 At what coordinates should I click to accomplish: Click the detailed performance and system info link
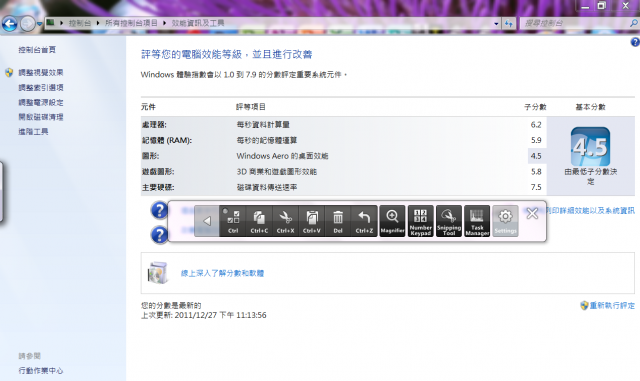click(590, 210)
